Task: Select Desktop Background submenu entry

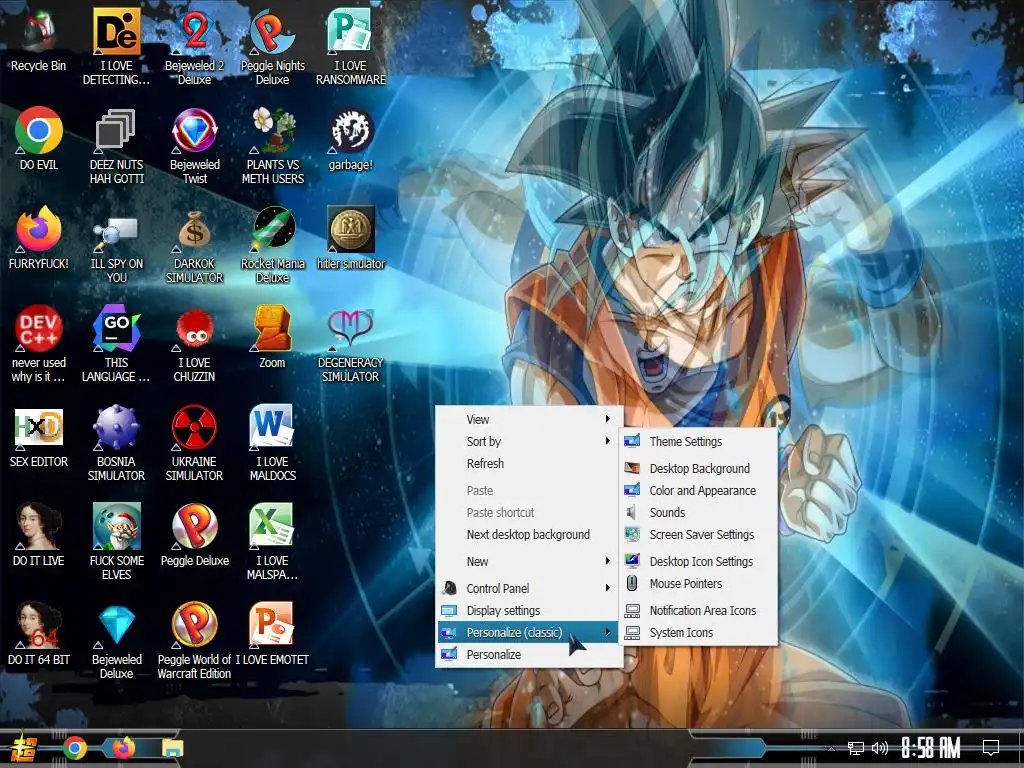Action: pos(699,468)
